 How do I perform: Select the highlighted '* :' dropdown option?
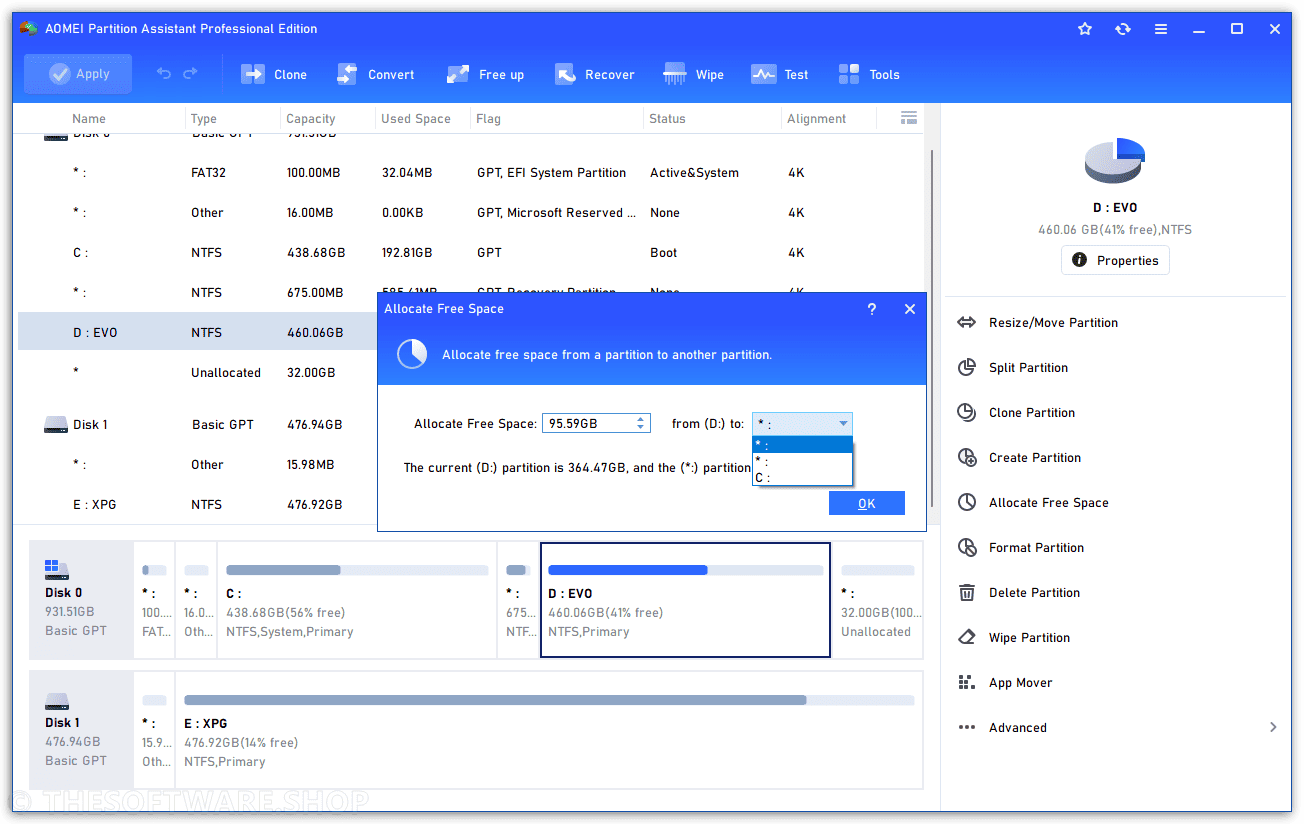coord(802,445)
